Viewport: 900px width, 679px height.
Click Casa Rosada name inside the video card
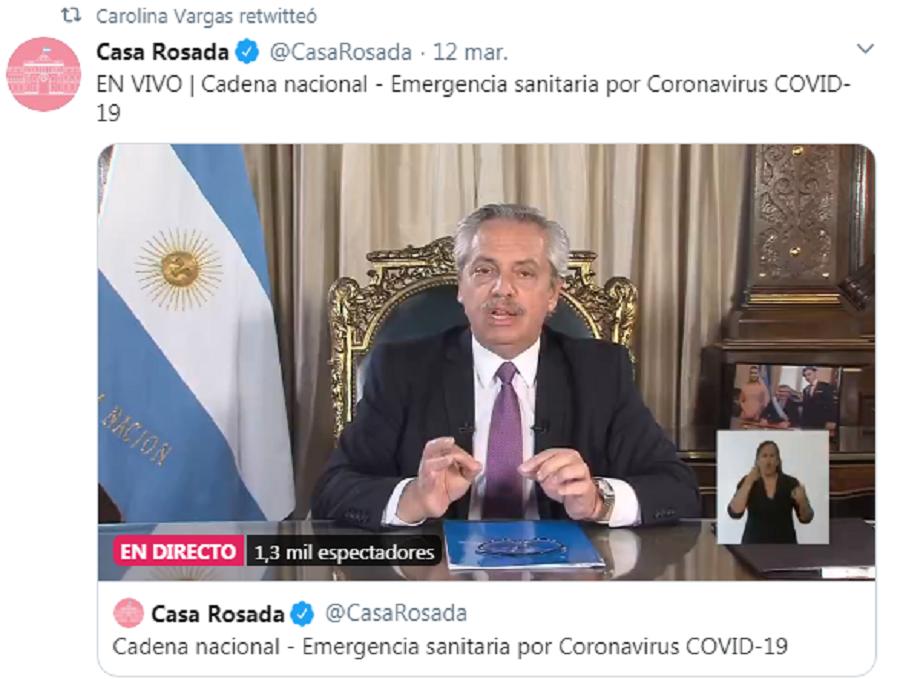(x=218, y=614)
